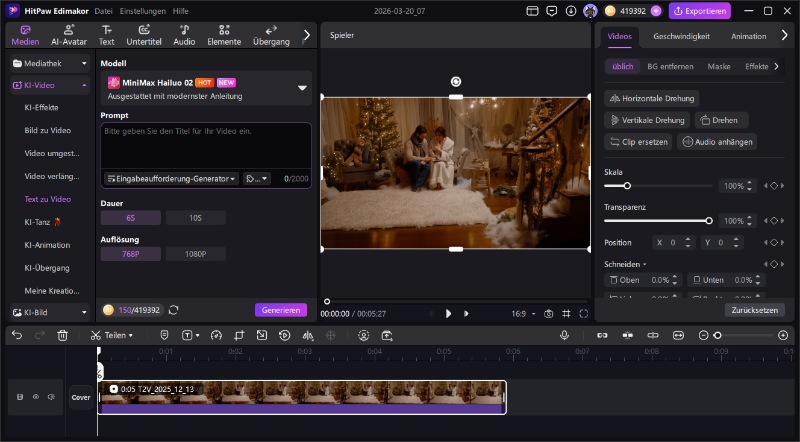Mute the video track with speaker icon
Image resolution: width=800 pixels, height=442 pixels.
(52, 397)
